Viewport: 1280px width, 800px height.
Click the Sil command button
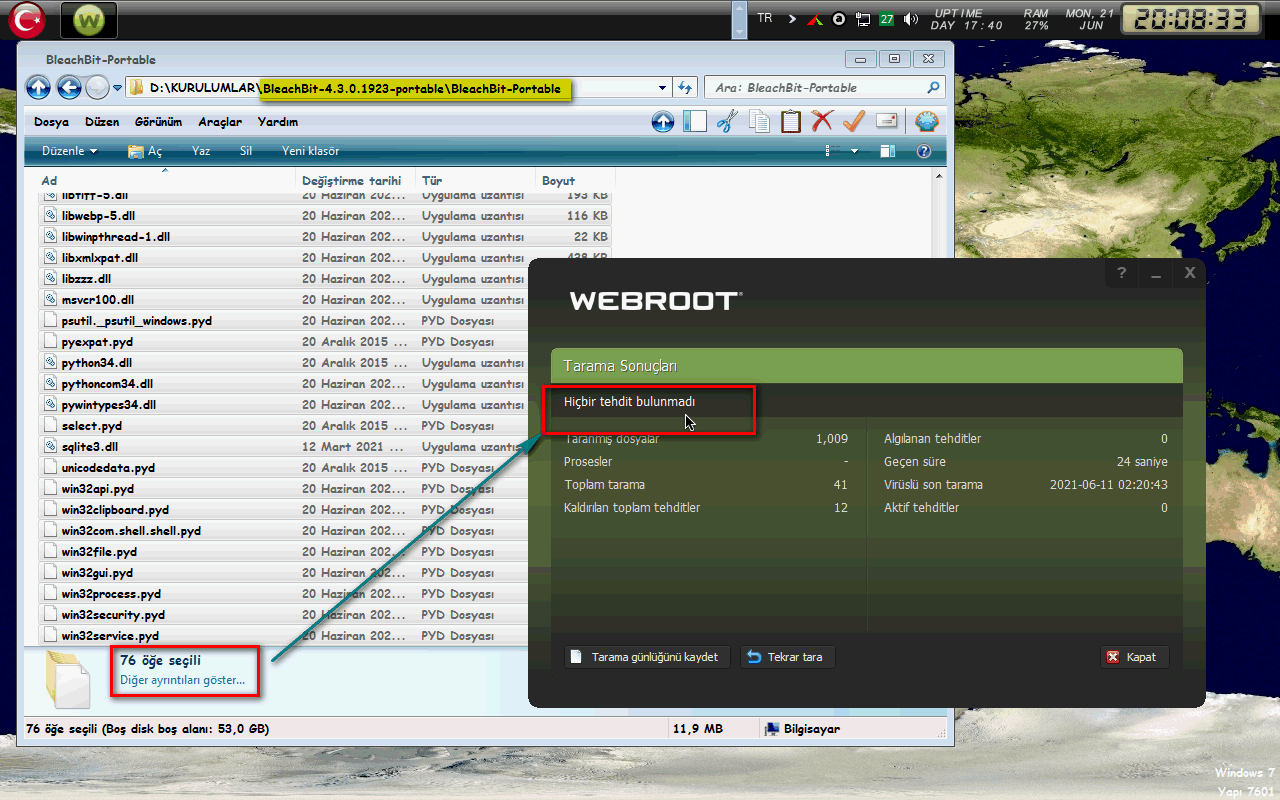pyautogui.click(x=246, y=151)
